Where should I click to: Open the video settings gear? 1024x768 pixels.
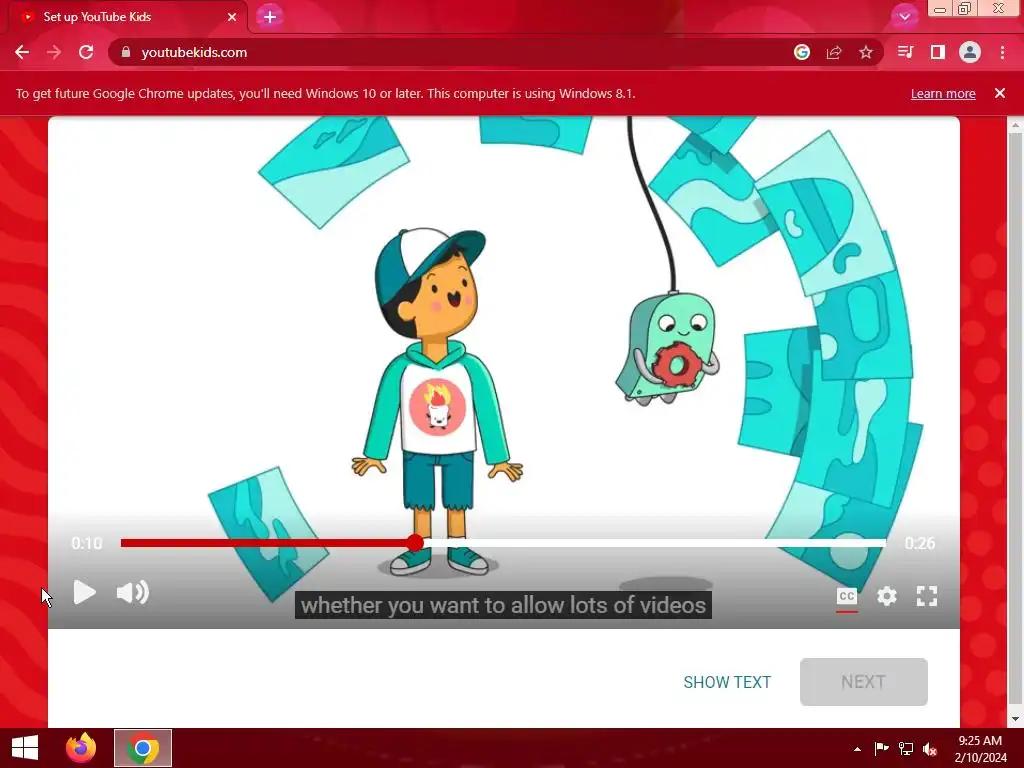pyautogui.click(x=886, y=596)
